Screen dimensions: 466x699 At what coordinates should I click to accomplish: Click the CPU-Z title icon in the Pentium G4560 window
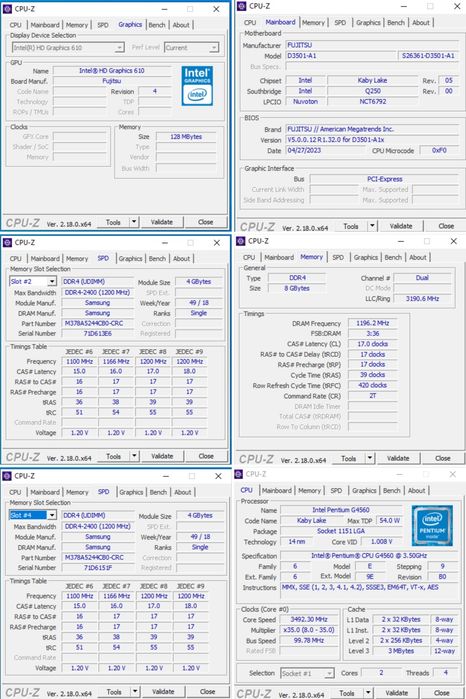click(239, 474)
